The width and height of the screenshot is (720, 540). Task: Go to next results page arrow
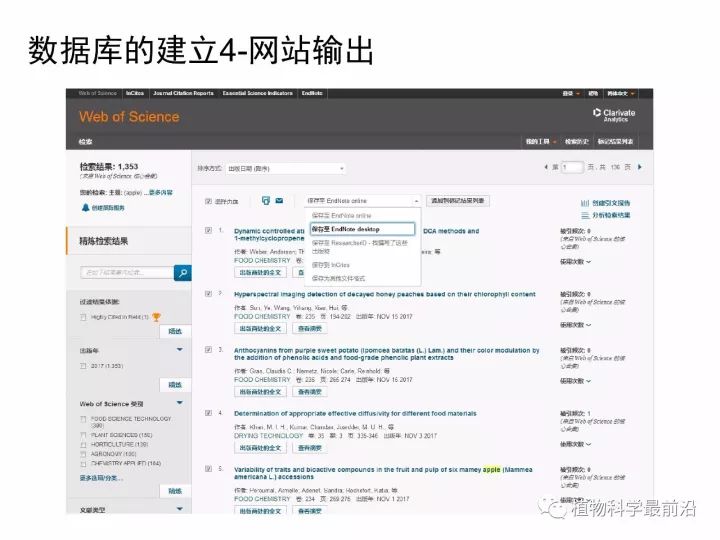pos(639,167)
